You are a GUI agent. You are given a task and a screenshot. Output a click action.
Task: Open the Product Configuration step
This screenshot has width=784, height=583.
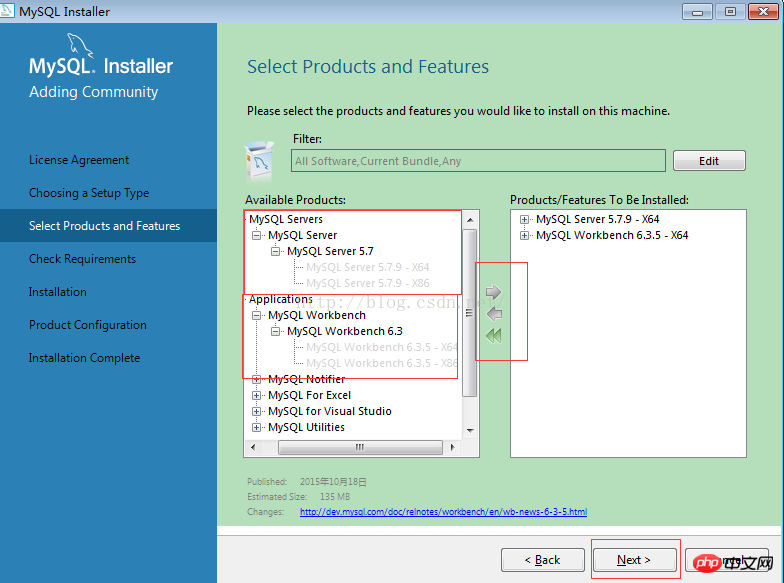pyautogui.click(x=88, y=325)
